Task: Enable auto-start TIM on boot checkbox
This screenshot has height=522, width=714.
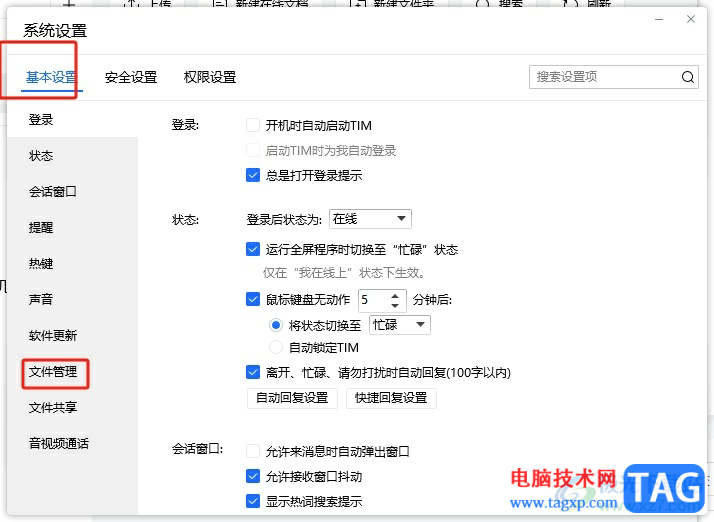Action: point(253,125)
